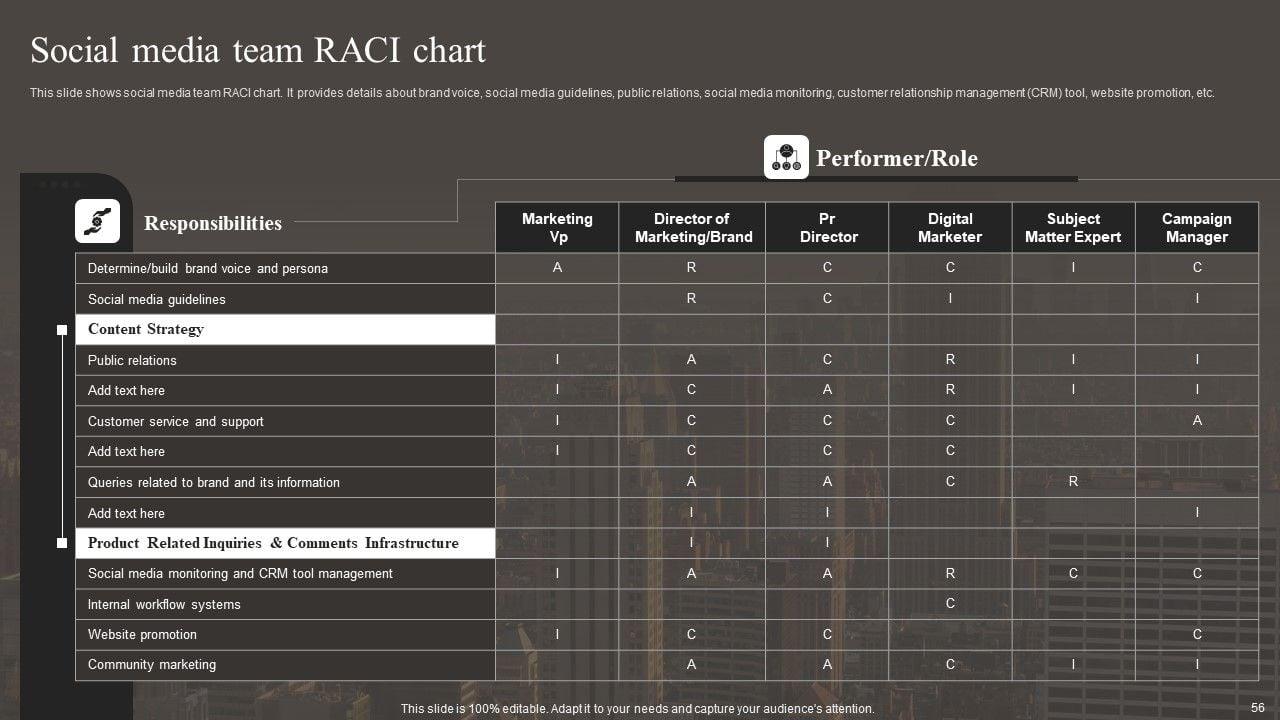Viewport: 1280px width, 720px height.
Task: Click the Marketing Vp column header
Action: point(557,228)
